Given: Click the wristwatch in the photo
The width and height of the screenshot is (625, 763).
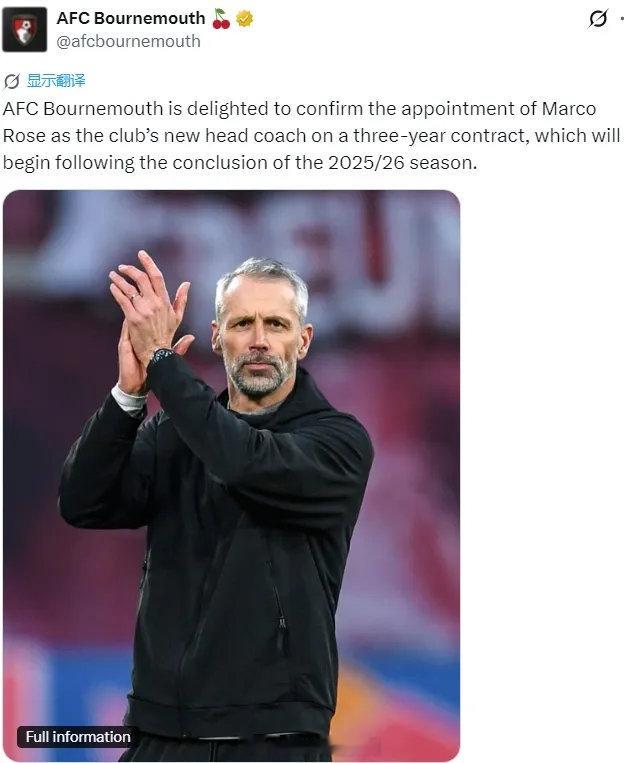Looking at the screenshot, I should click(x=162, y=354).
